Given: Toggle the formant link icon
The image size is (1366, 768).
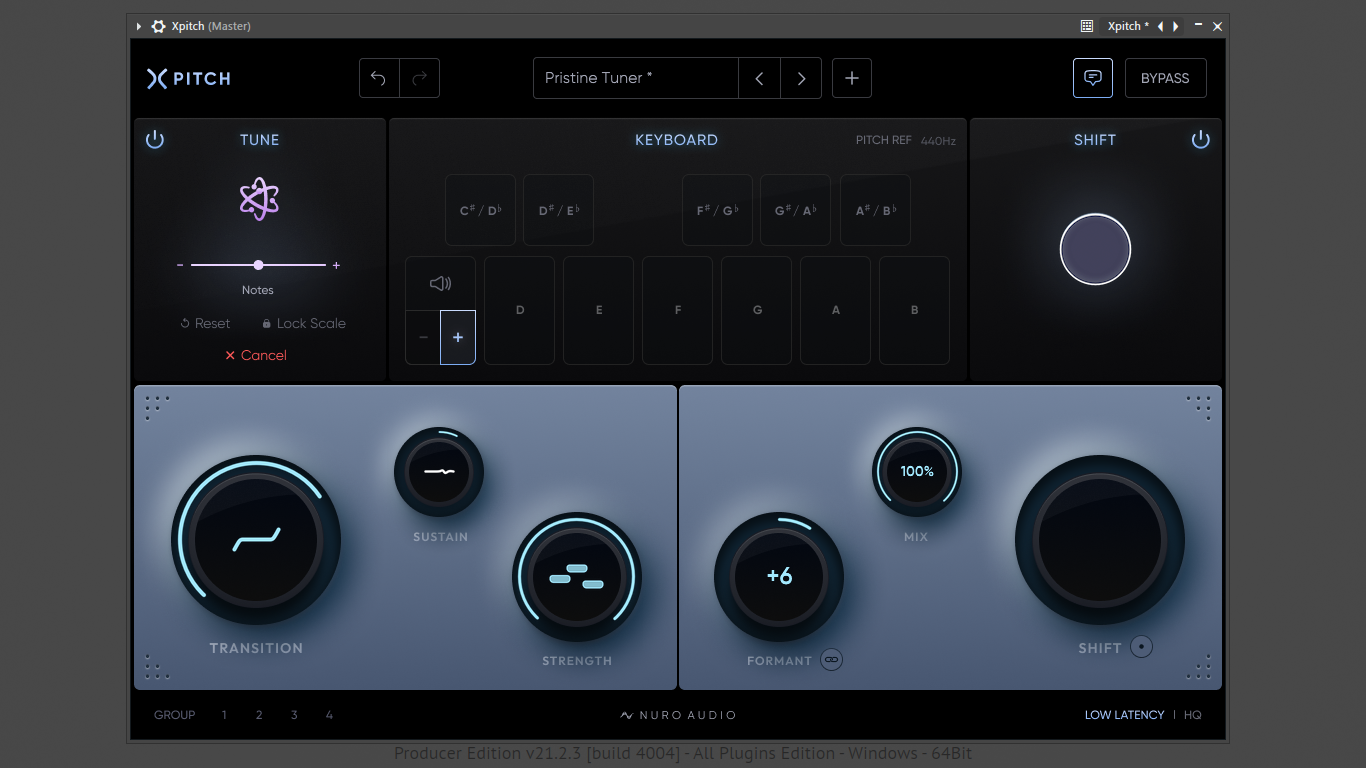Looking at the screenshot, I should [832, 660].
